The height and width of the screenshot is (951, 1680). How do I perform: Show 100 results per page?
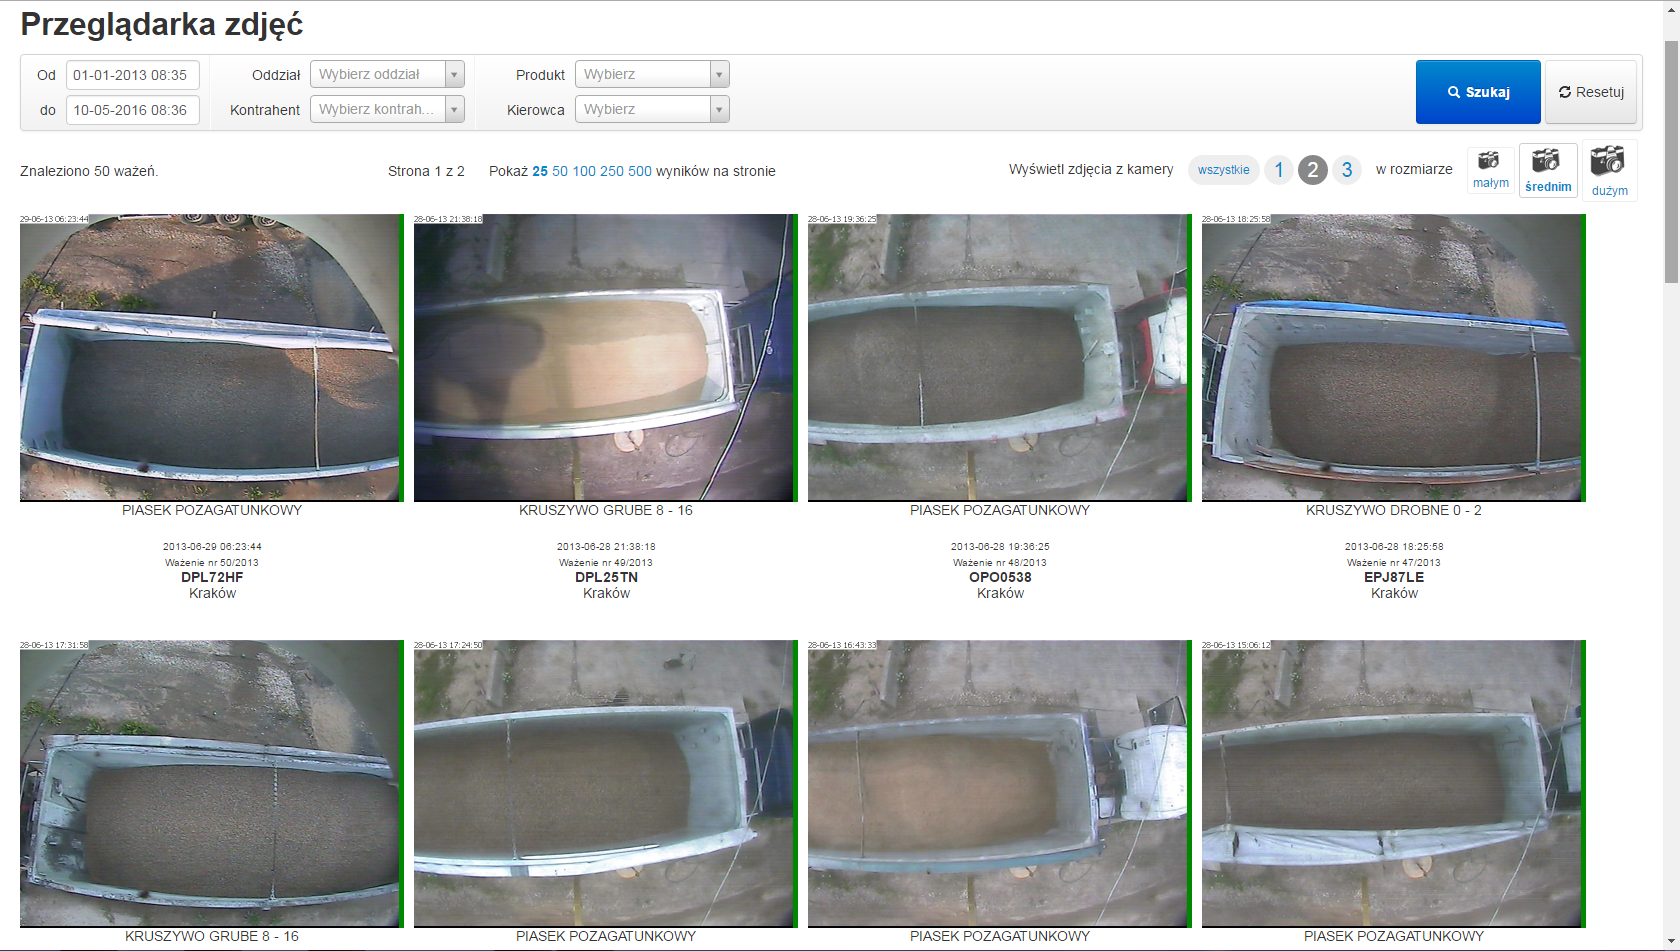583,171
